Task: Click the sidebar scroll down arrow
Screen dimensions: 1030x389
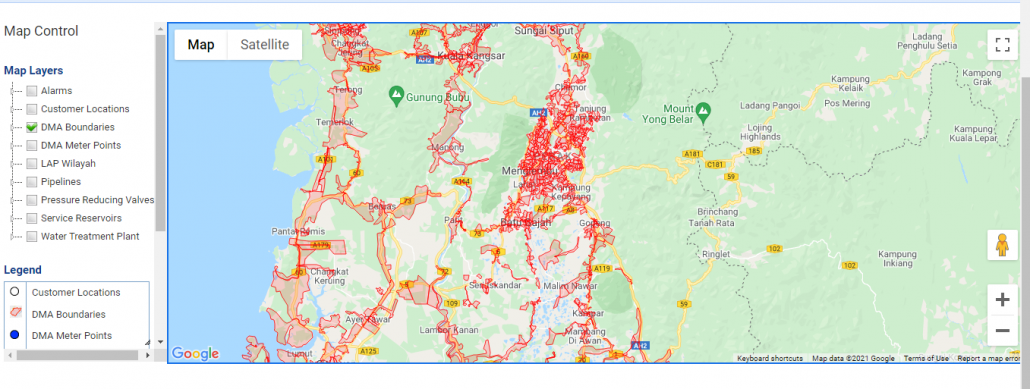Action: click(160, 342)
